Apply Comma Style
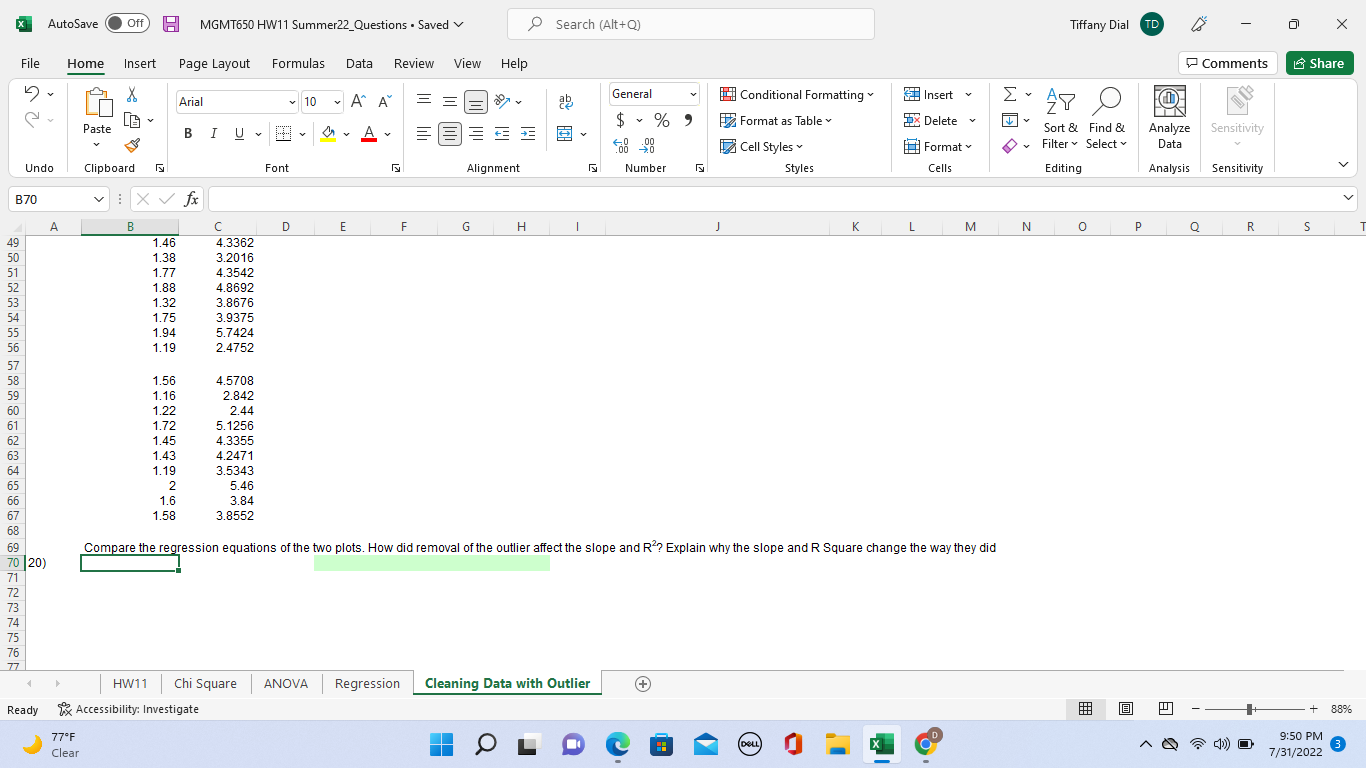1366x768 pixels. [688, 120]
